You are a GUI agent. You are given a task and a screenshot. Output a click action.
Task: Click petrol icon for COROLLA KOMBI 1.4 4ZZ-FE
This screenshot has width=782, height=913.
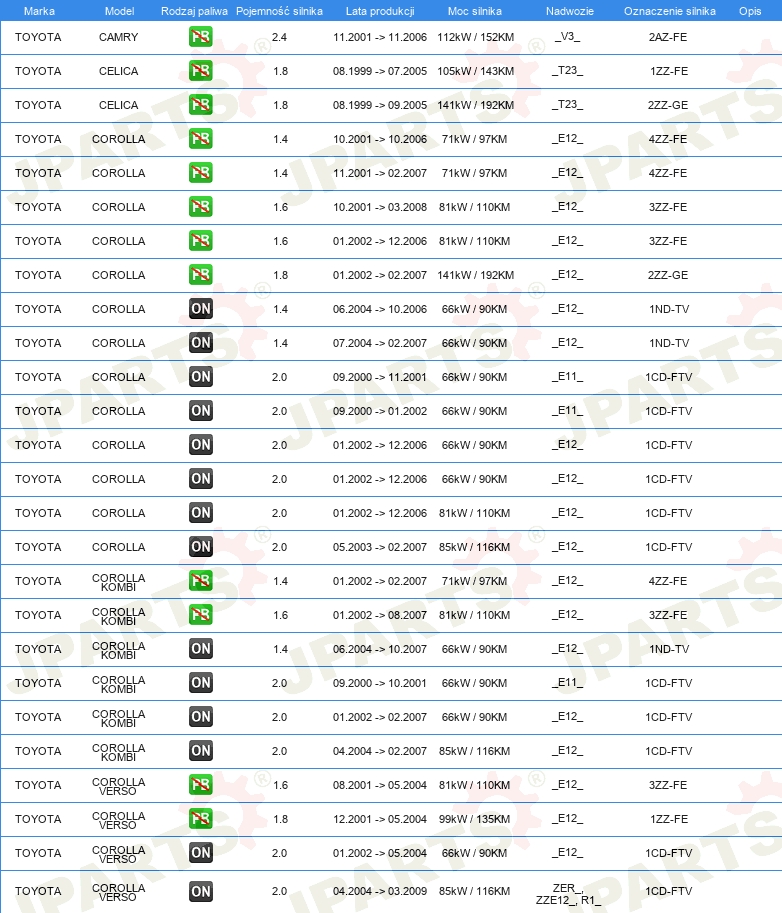tap(200, 581)
